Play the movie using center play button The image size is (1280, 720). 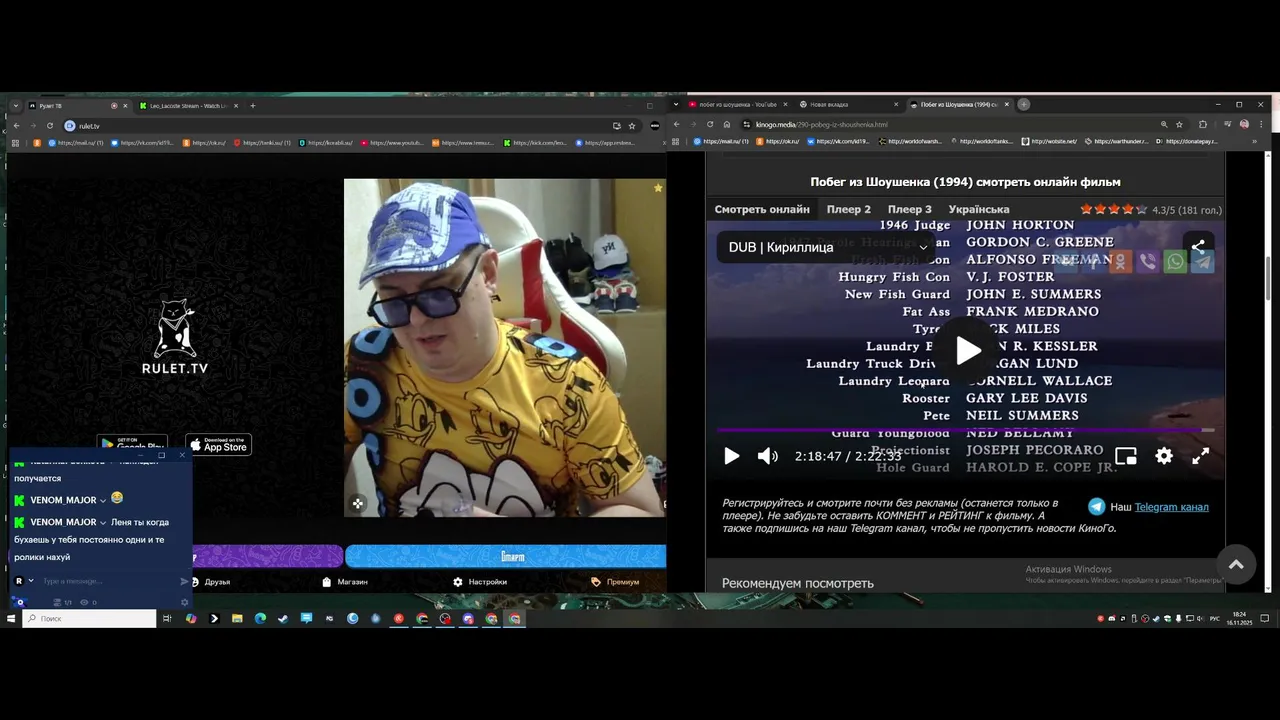(967, 351)
